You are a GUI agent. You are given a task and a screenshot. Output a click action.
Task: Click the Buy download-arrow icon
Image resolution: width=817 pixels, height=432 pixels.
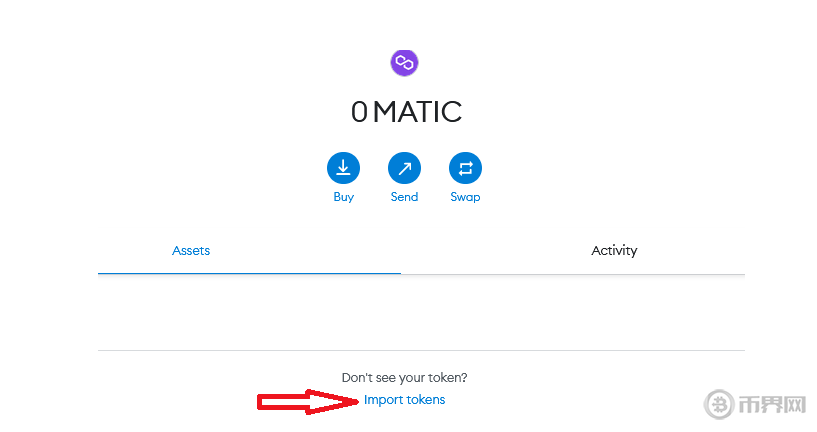[343, 168]
